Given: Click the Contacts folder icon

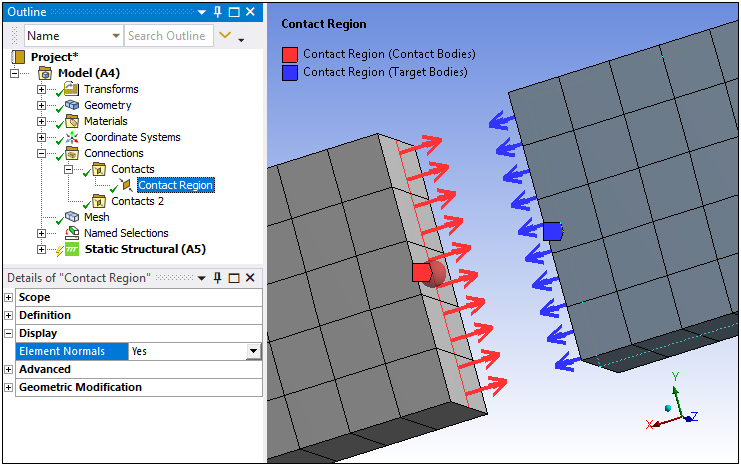Looking at the screenshot, I should pos(99,169).
